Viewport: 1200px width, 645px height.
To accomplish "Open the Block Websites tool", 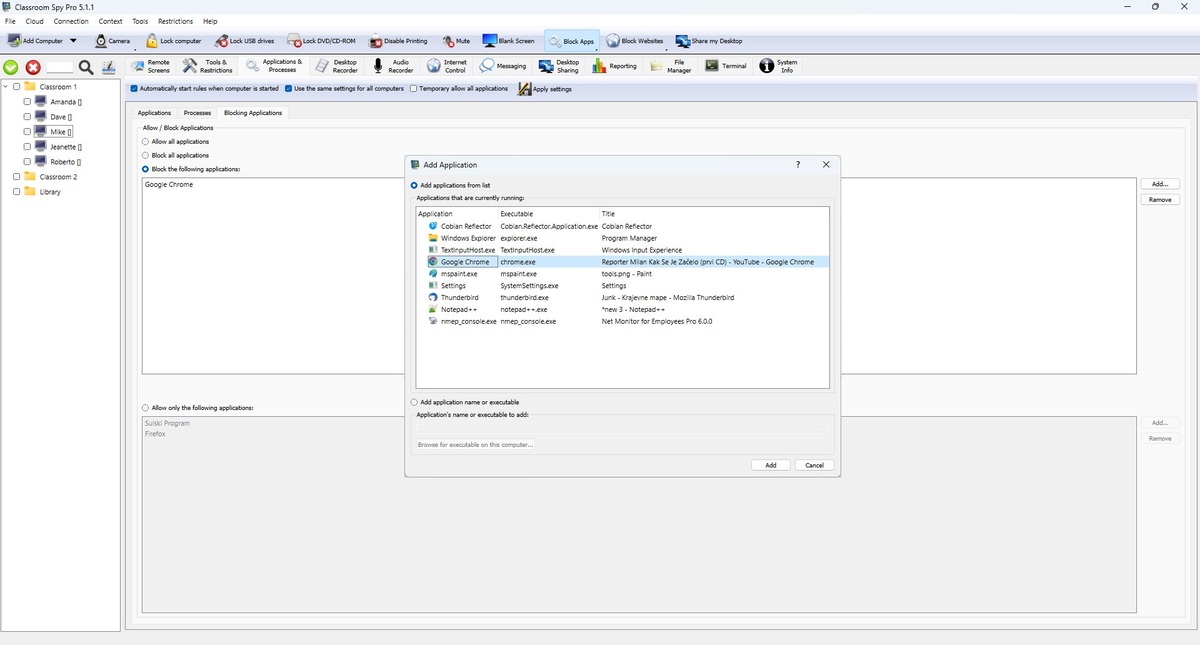I will pos(634,41).
